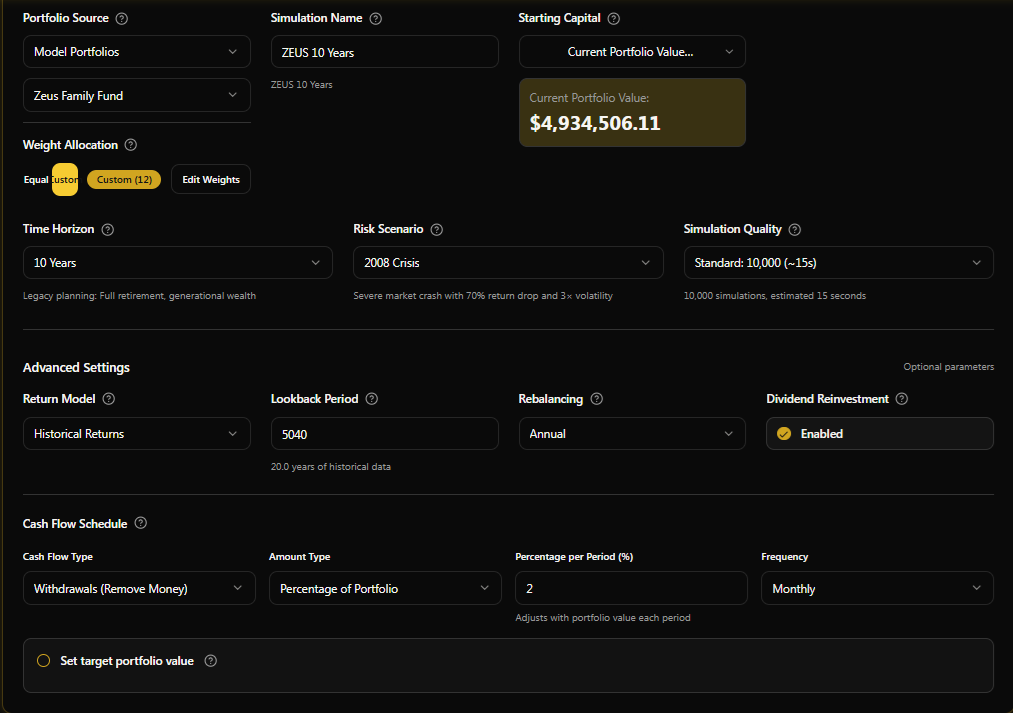Enable the Set target portfolio value radio
This screenshot has width=1013, height=713.
pyautogui.click(x=43, y=661)
